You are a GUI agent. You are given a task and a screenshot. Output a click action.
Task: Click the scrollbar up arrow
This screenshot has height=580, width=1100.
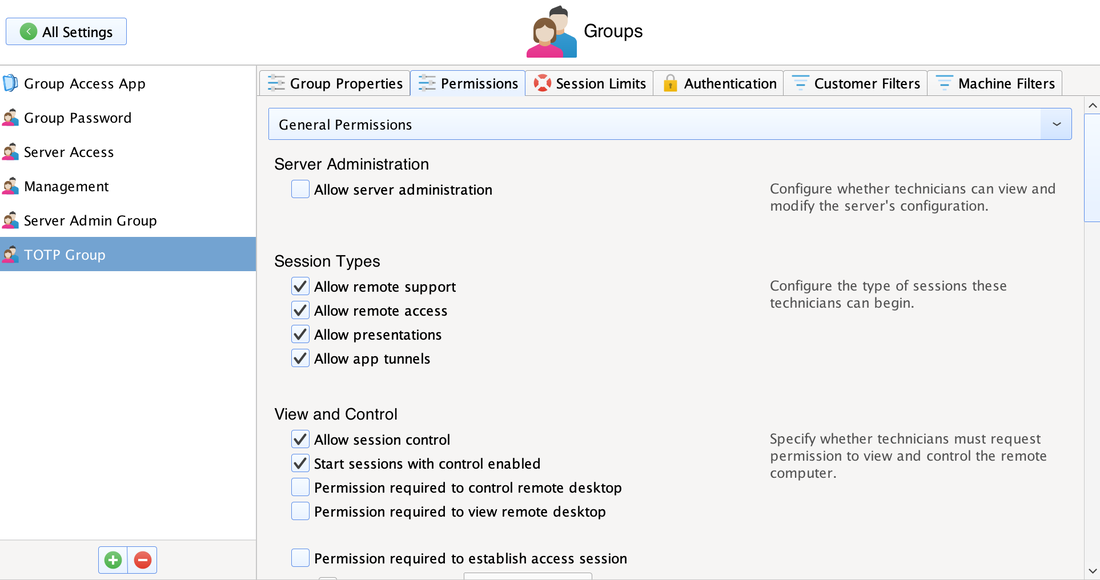coord(1092,106)
